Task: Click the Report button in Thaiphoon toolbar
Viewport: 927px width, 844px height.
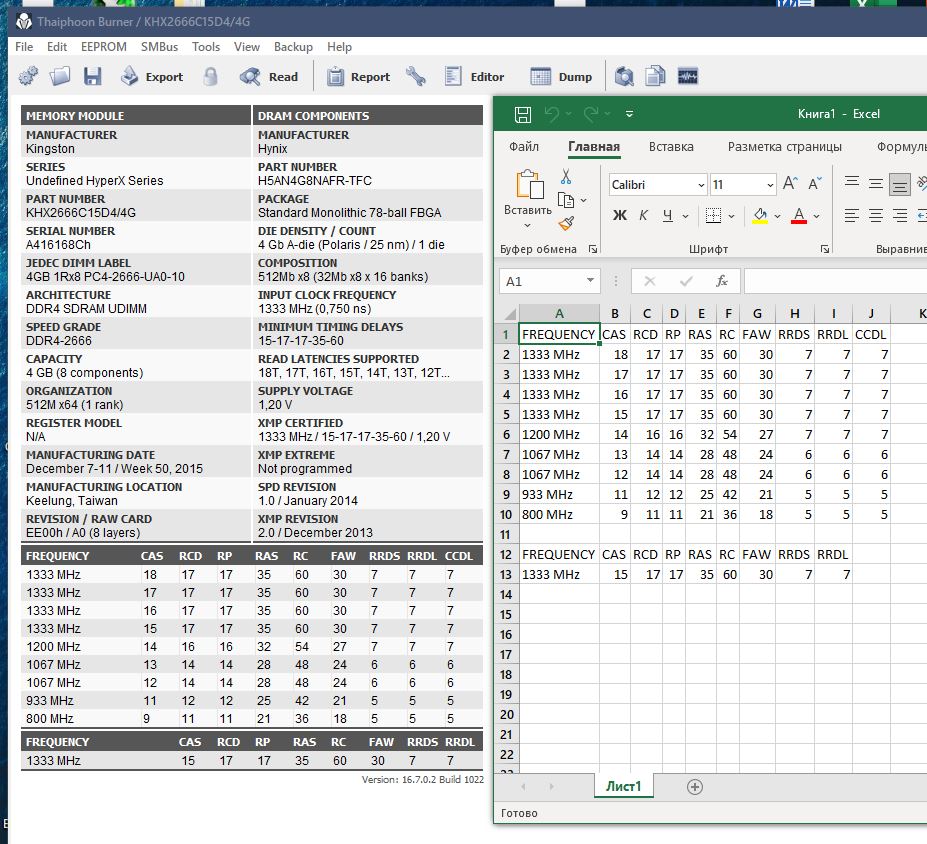Action: [358, 76]
